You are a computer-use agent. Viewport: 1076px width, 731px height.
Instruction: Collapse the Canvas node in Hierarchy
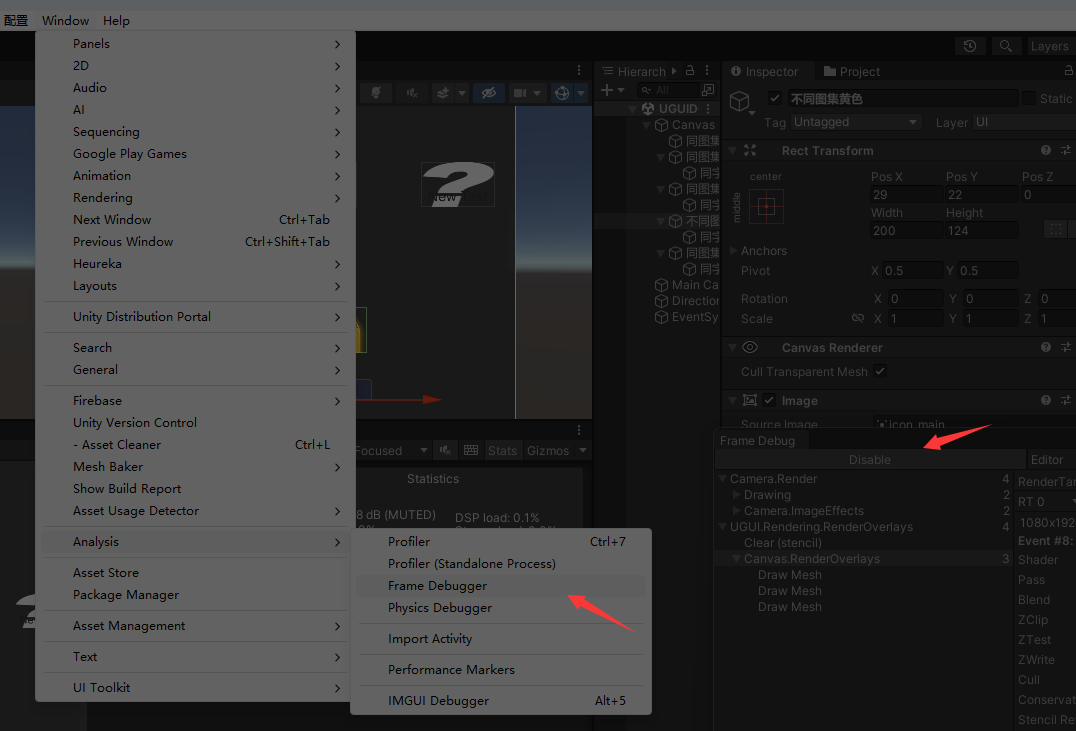coord(646,125)
